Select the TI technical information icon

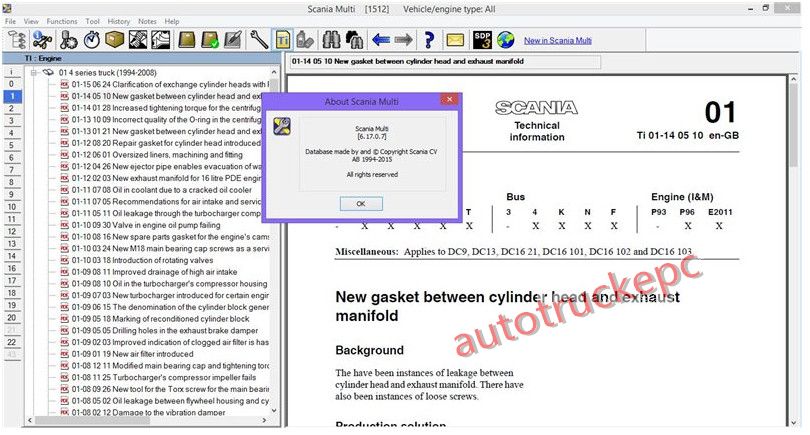283,40
